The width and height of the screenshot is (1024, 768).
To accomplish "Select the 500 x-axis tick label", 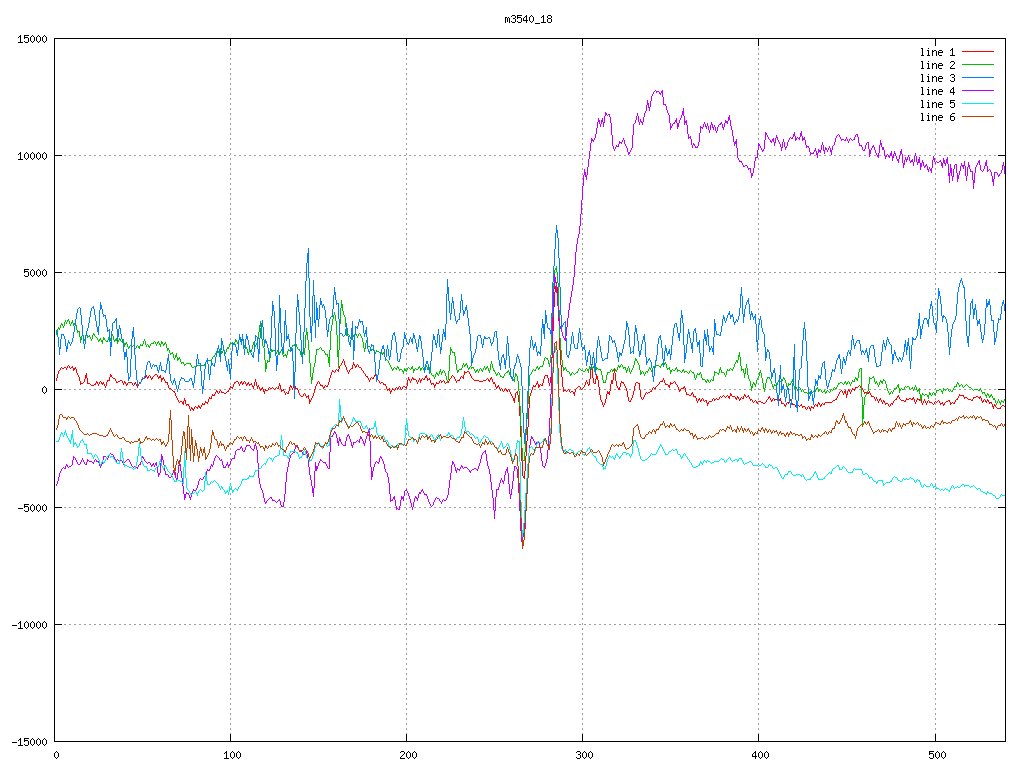I will click(934, 755).
